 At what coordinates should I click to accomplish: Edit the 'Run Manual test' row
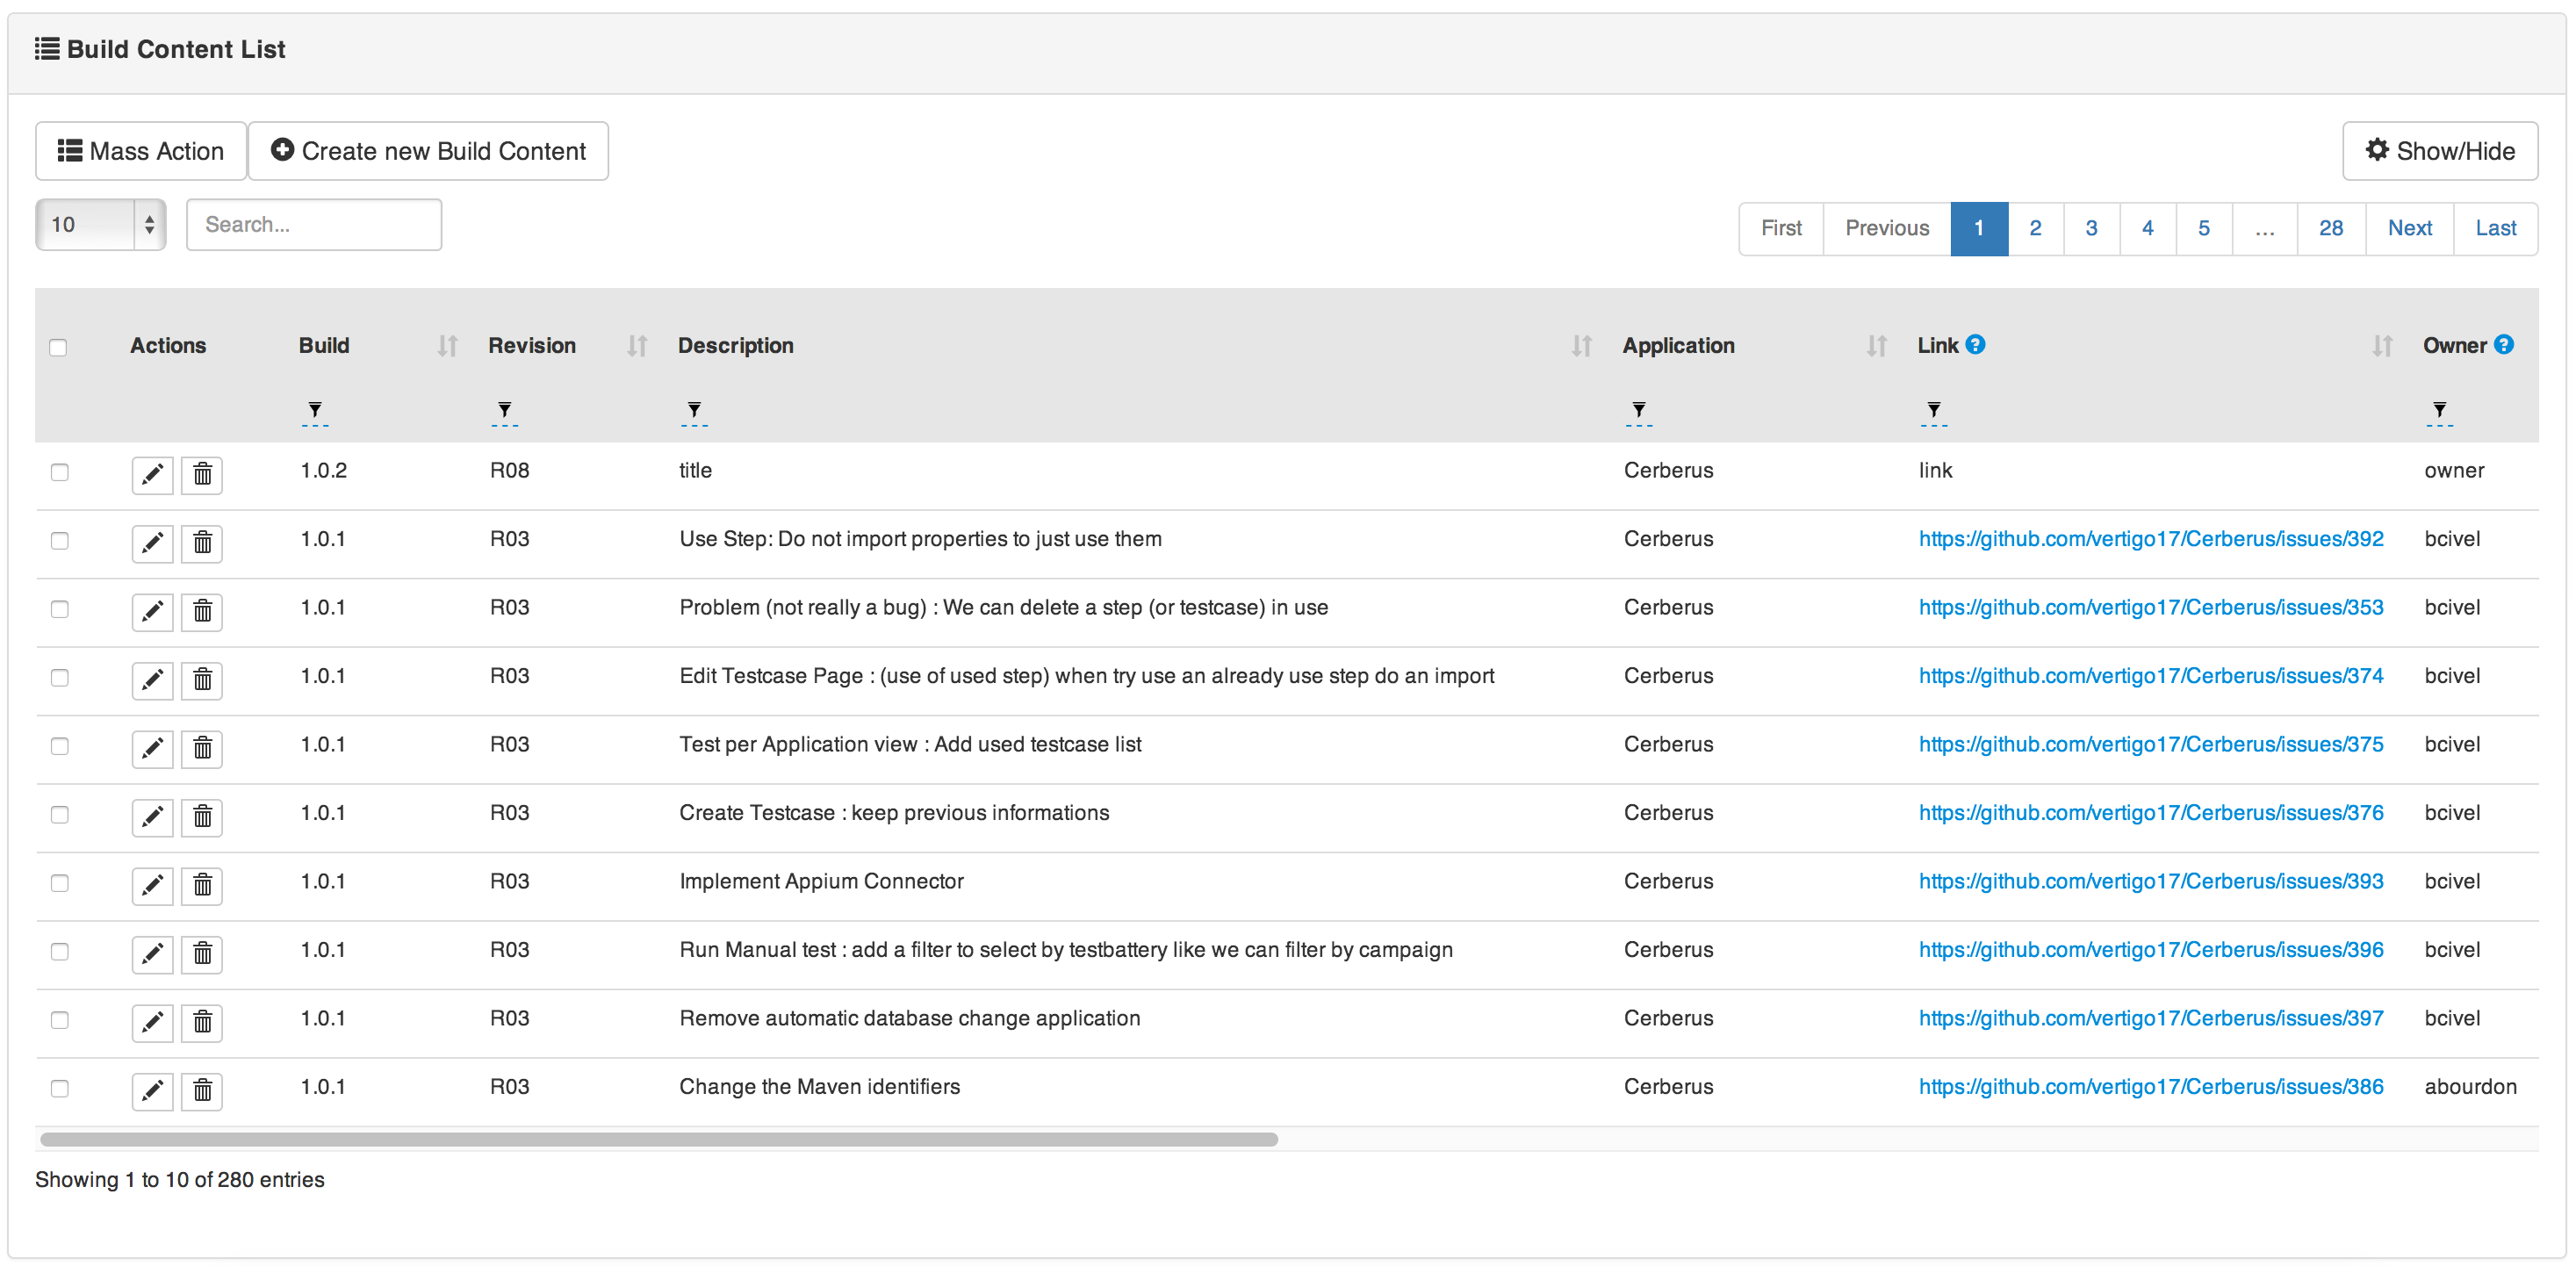[x=152, y=954]
